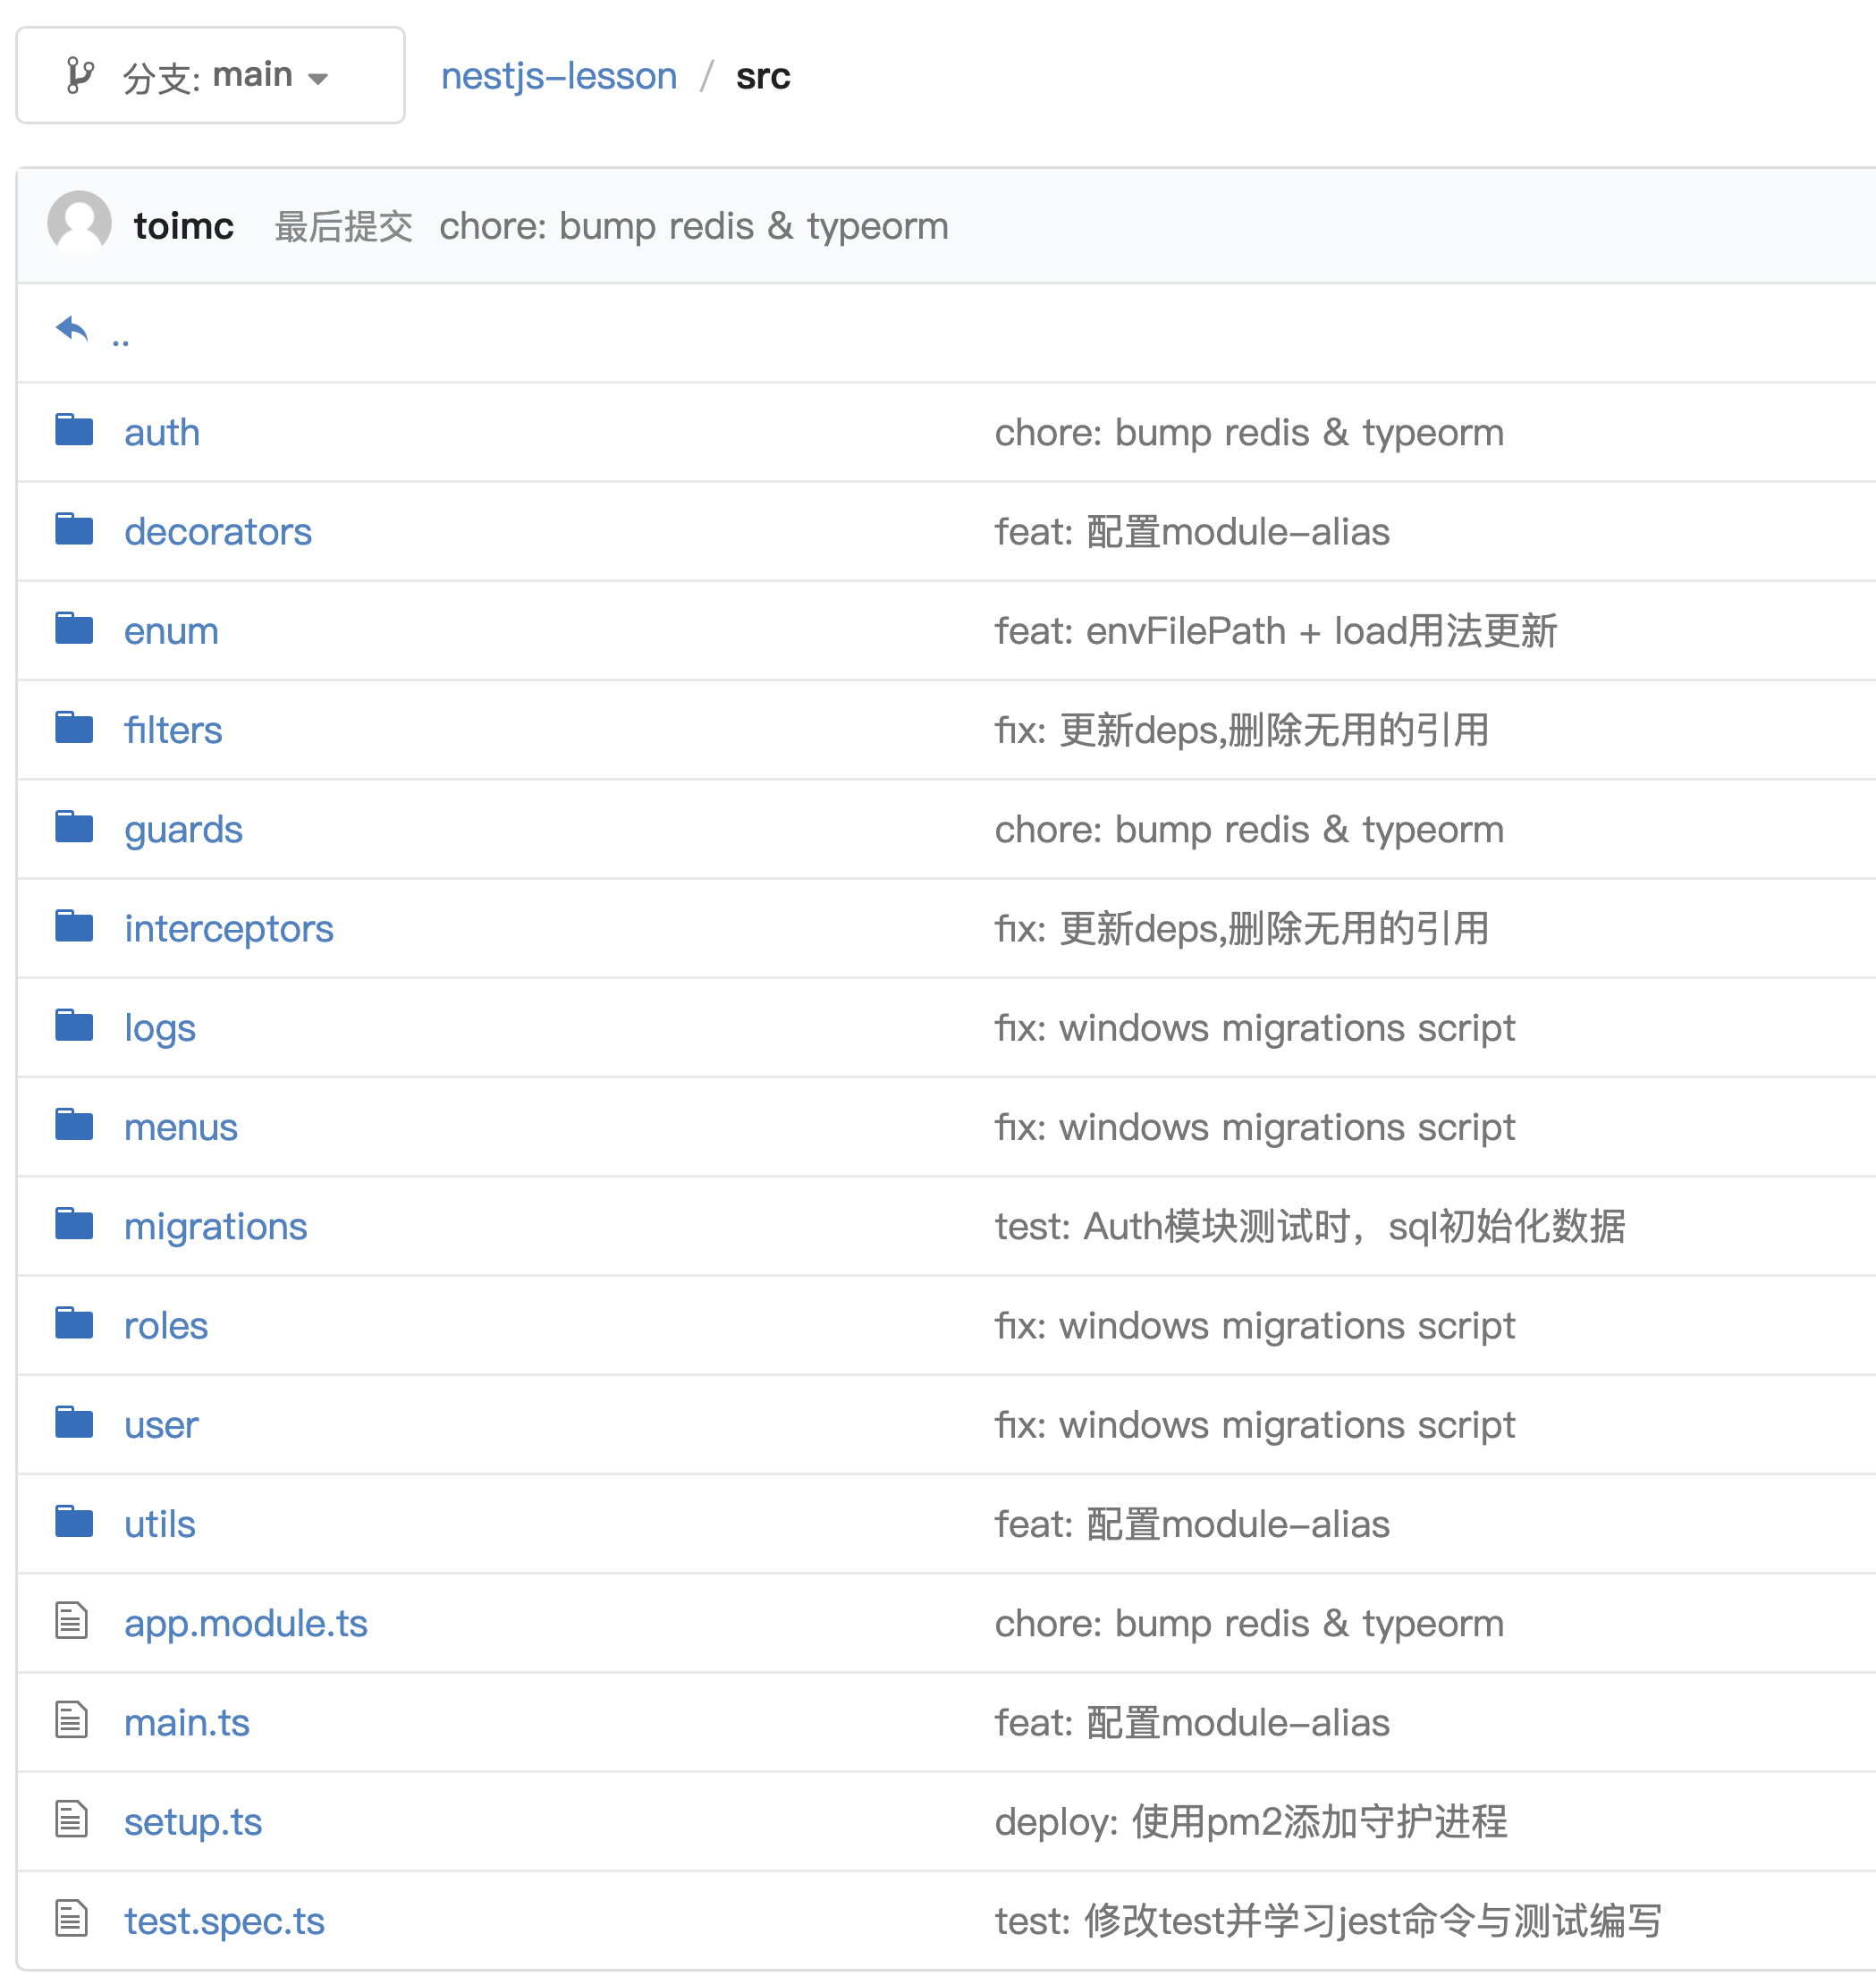Viewport: 1876px width, 1976px height.
Task: Click the auth folder icon
Action: point(74,431)
